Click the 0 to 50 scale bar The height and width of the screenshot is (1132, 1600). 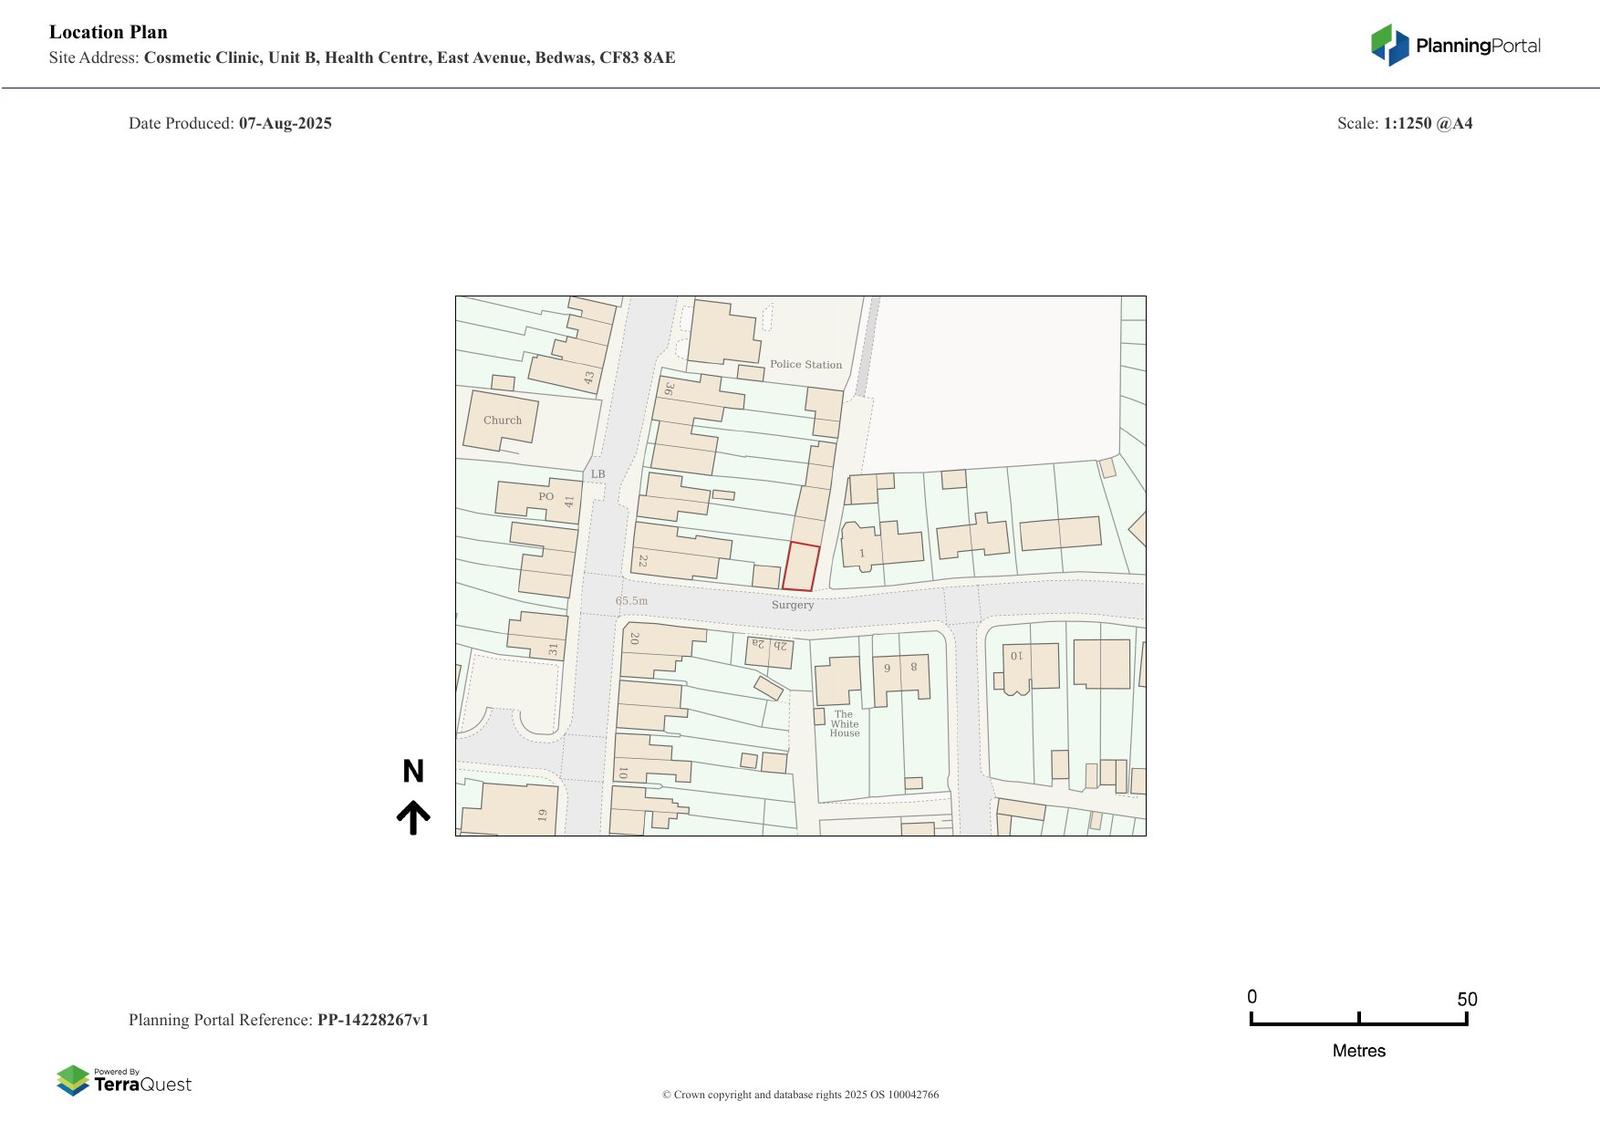tap(1358, 1019)
